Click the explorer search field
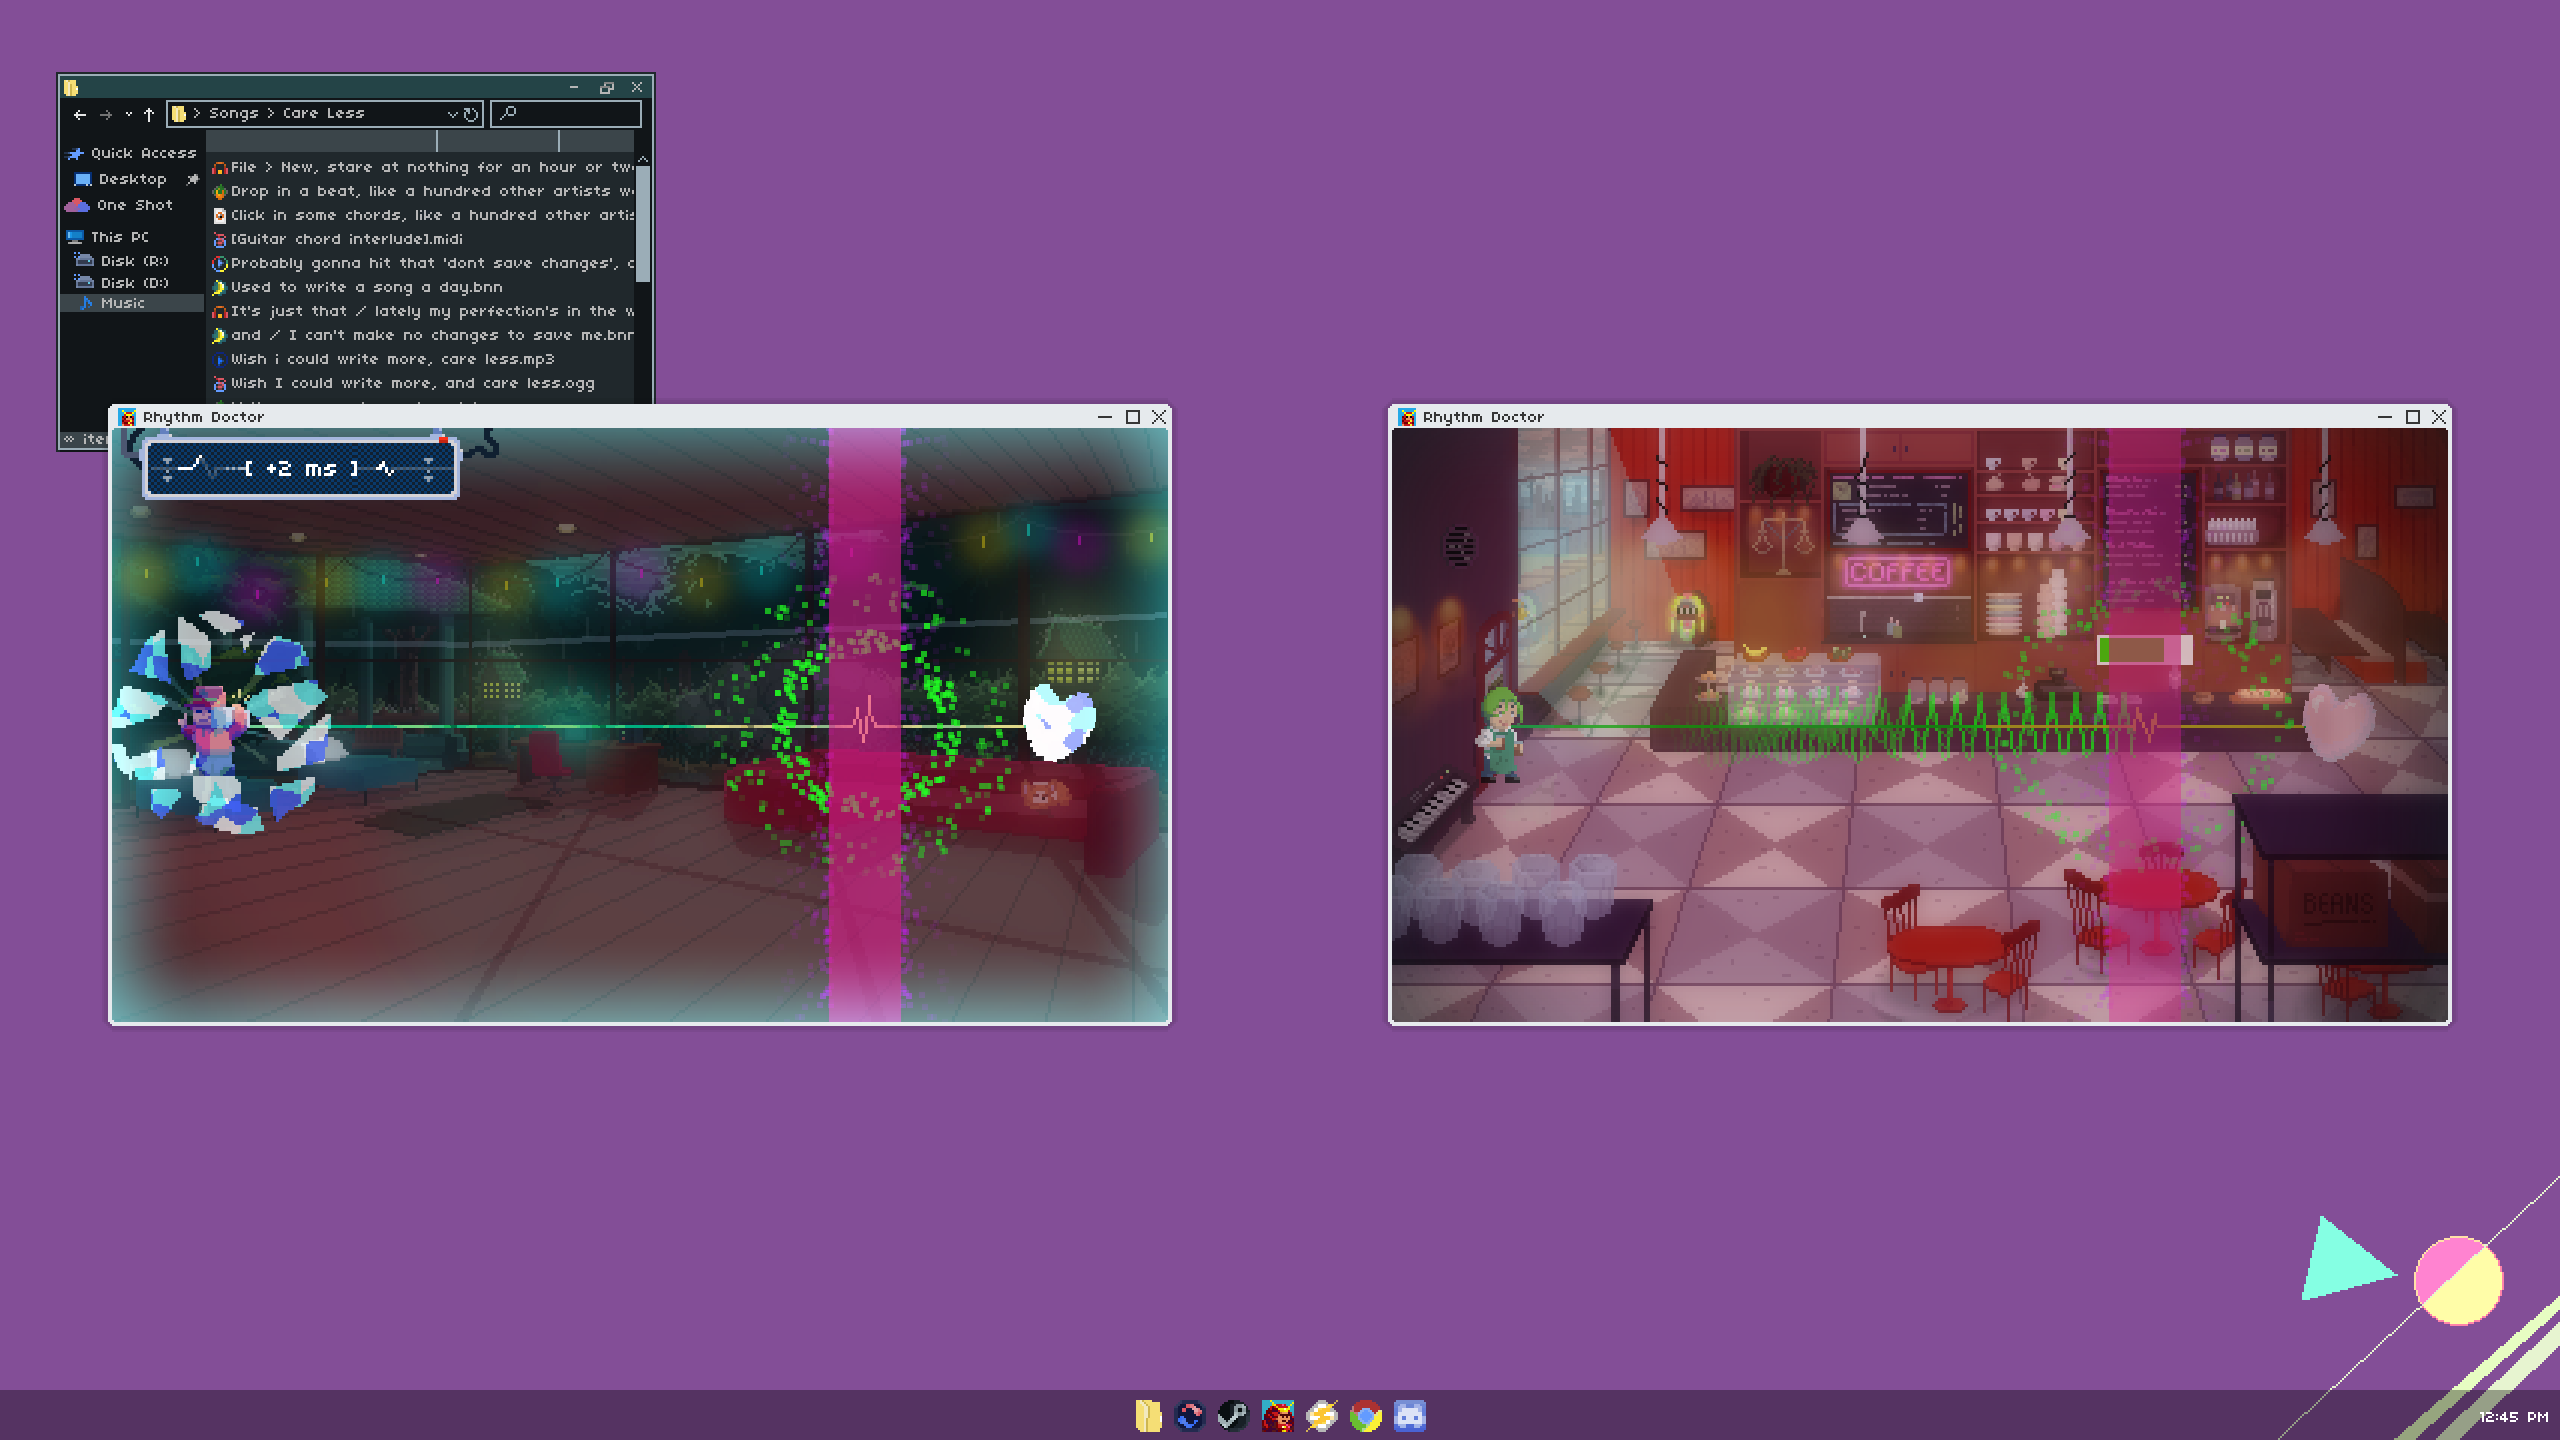 click(x=566, y=114)
